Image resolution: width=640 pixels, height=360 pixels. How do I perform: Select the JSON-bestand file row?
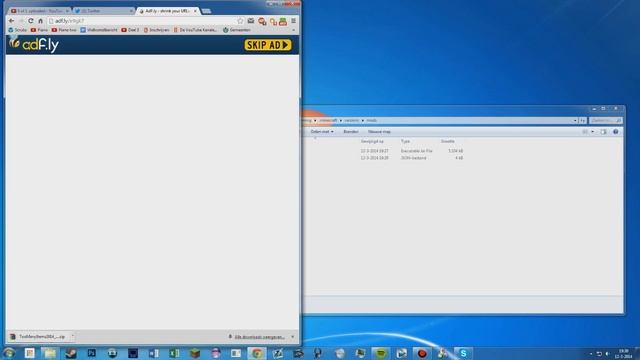coord(411,158)
